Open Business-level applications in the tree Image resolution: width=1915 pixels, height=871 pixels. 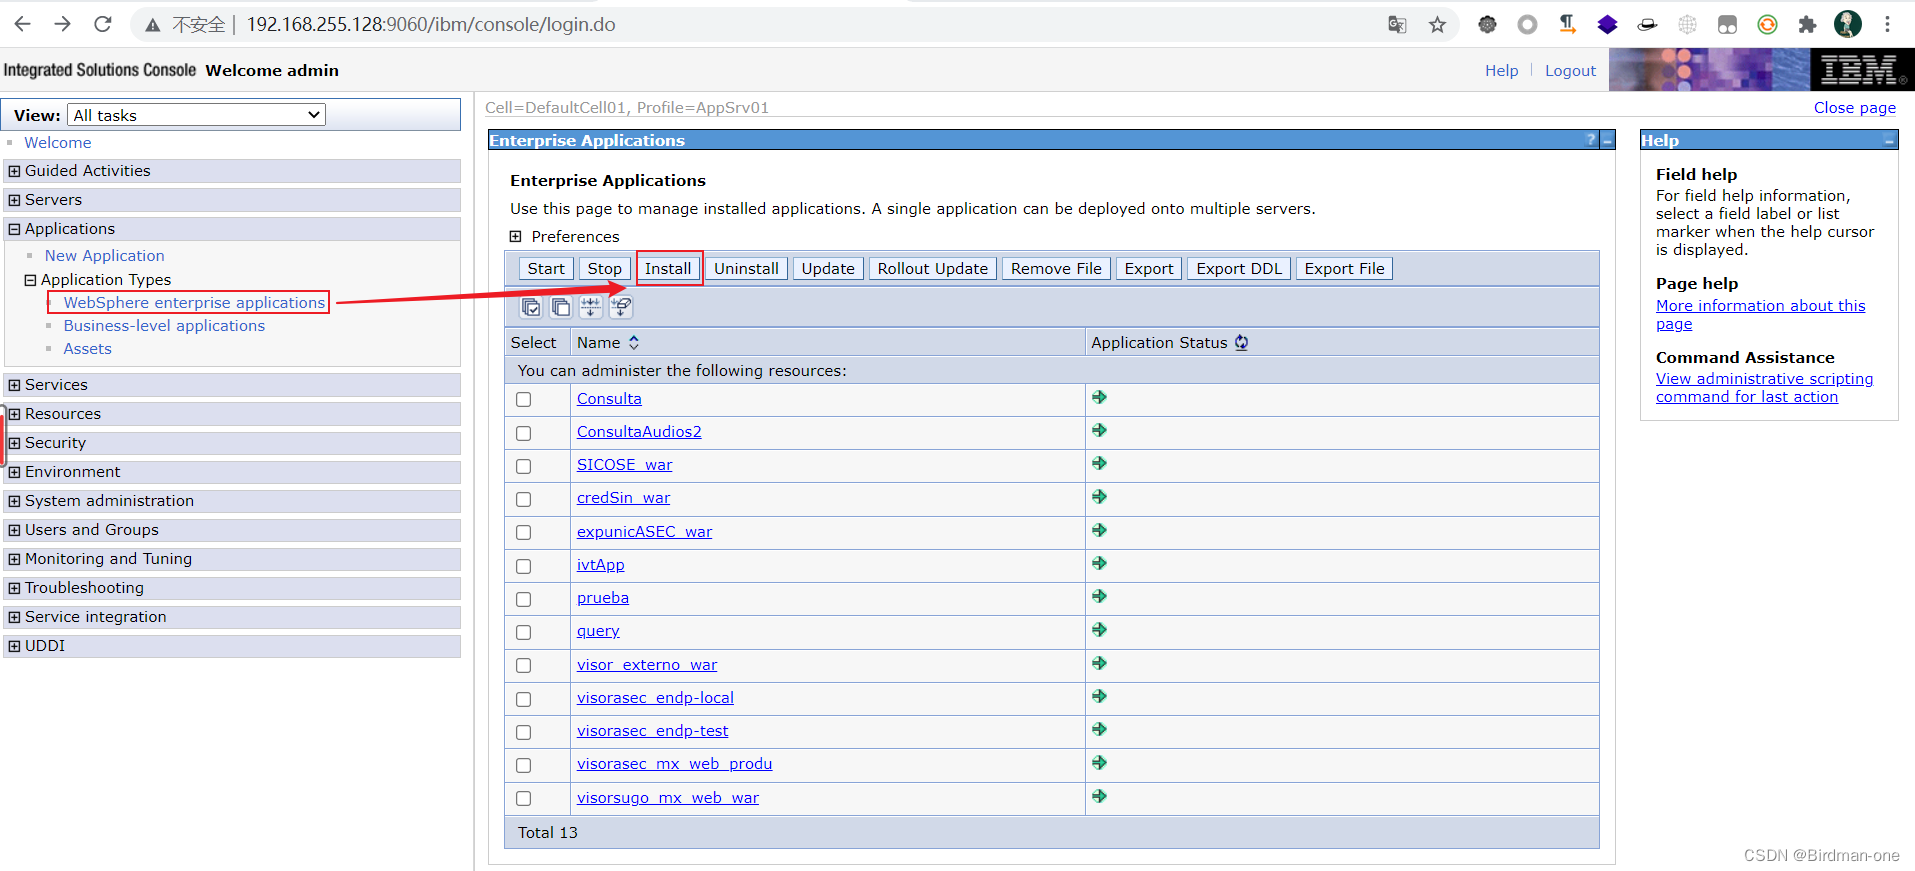tap(164, 326)
